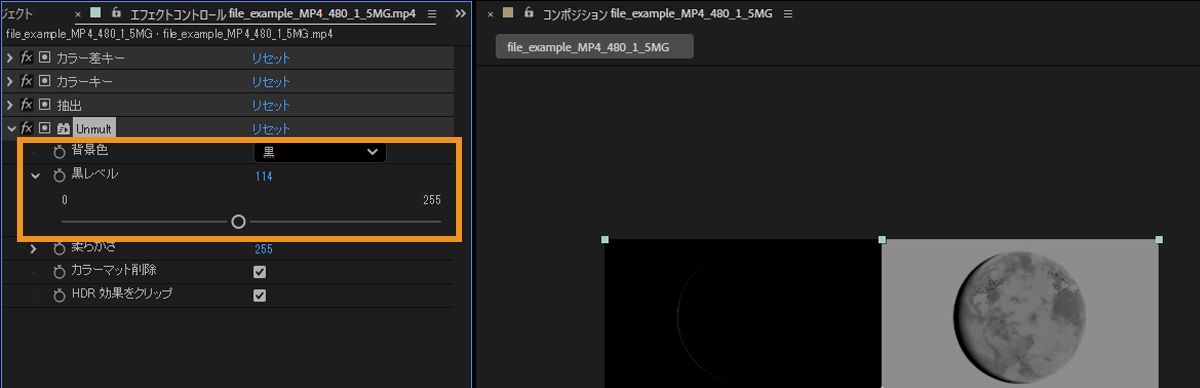This screenshot has width=1200, height=388.
Task: Click the lock icon in composition panel tab
Action: point(529,13)
